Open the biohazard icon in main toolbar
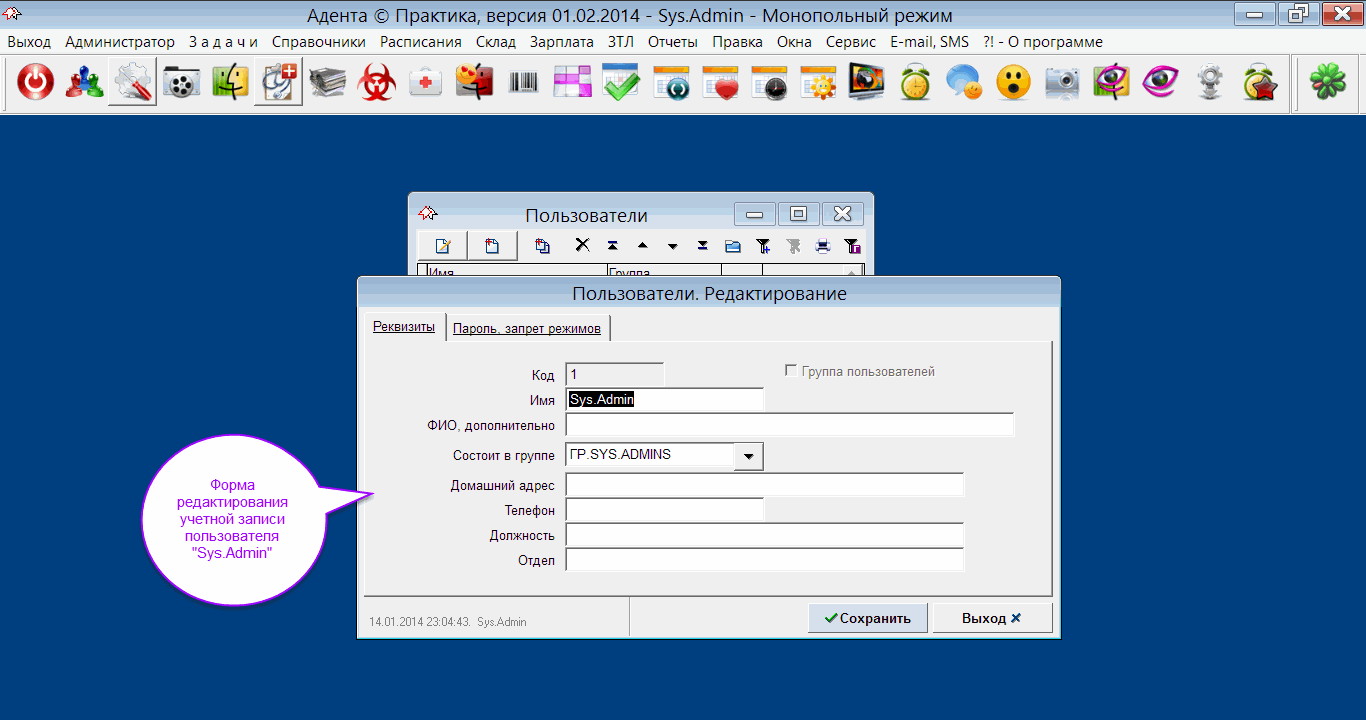The width and height of the screenshot is (1366, 720). 377,84
